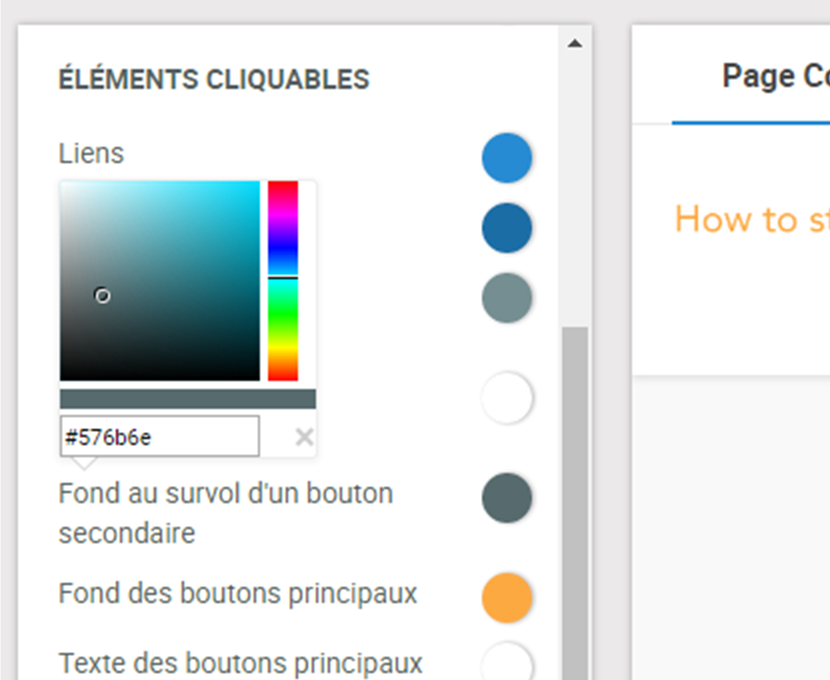
Task: Click the circular picker handle in gradient
Action: pos(102,295)
